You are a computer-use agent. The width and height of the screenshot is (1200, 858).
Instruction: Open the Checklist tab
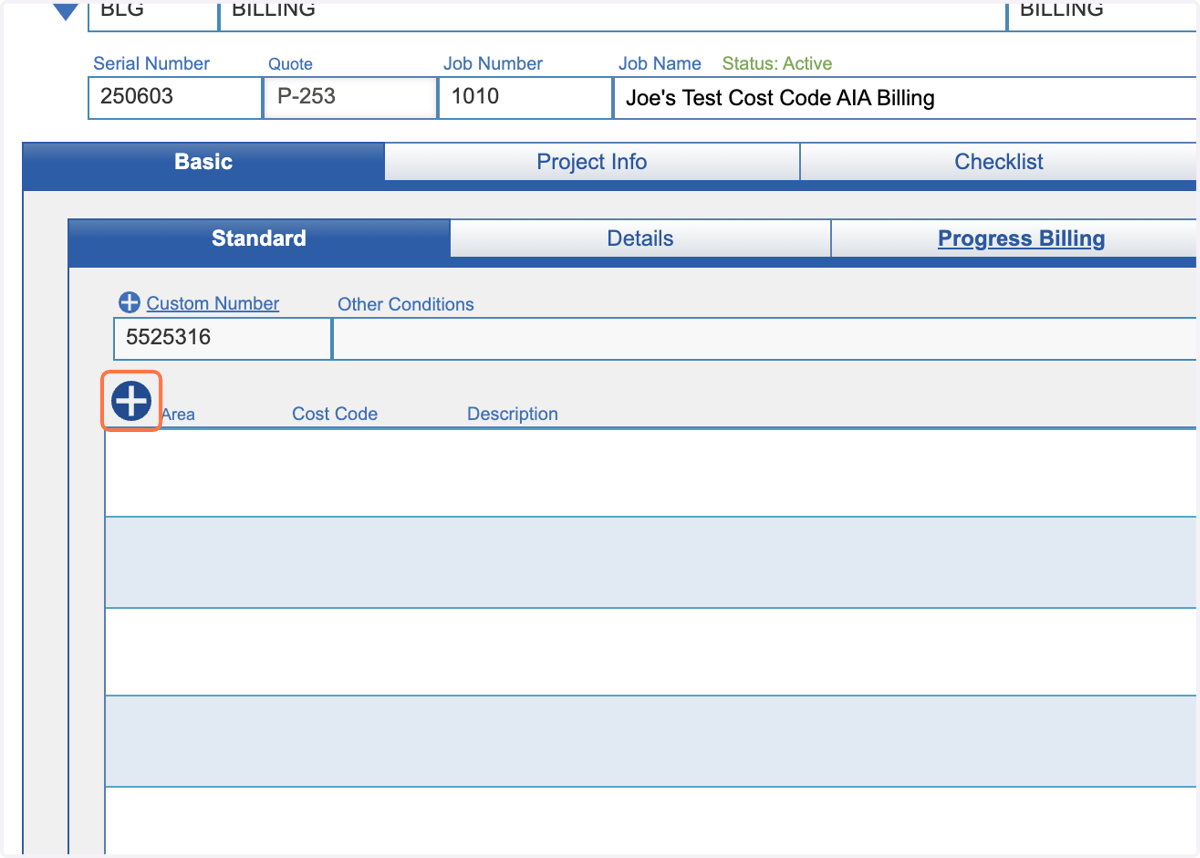tap(998, 162)
